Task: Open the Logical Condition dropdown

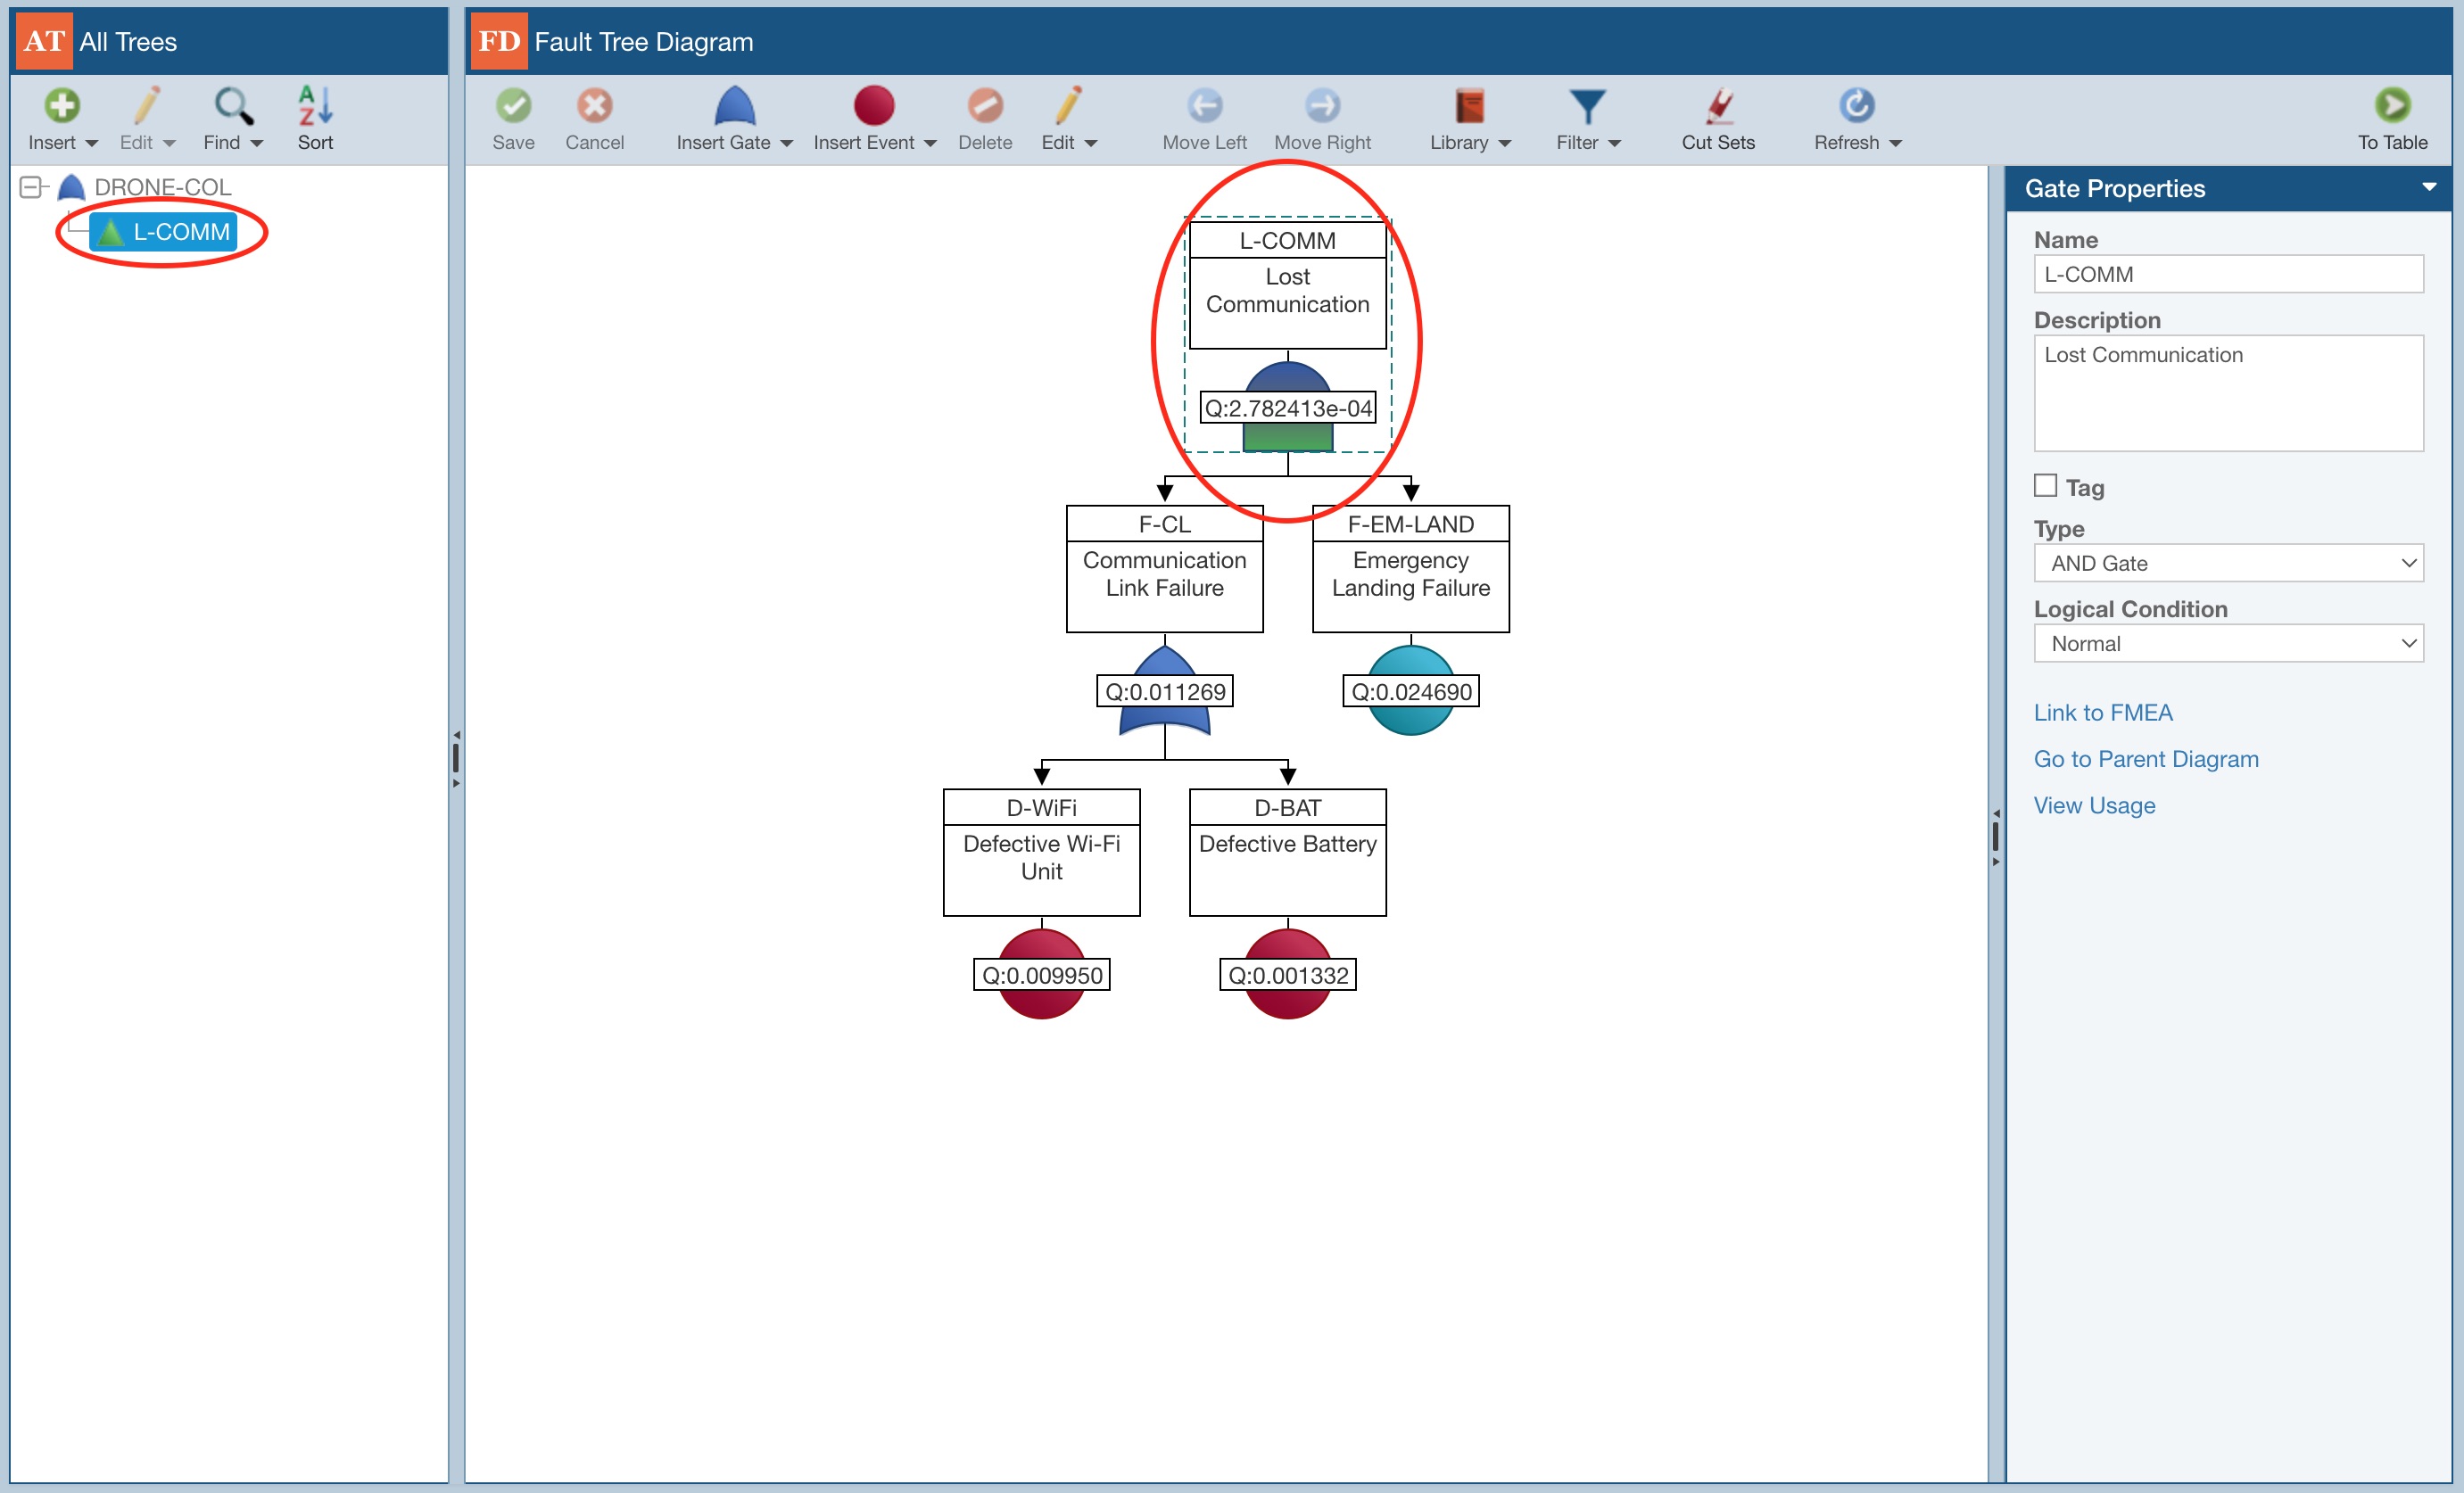Action: (2227, 643)
